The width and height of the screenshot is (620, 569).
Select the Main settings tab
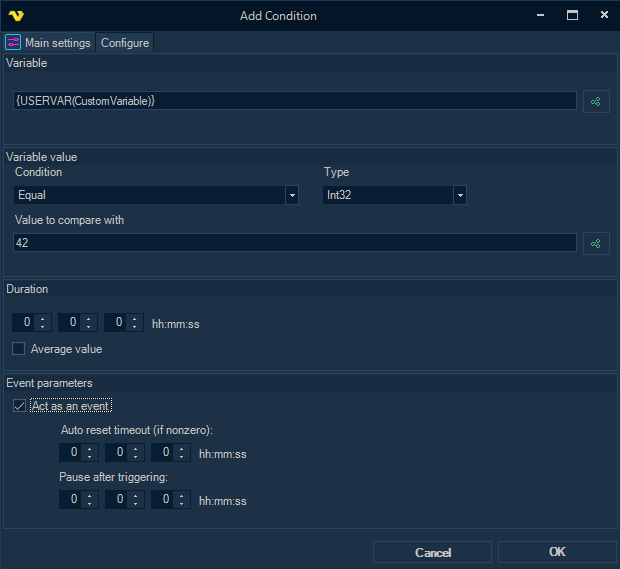point(49,43)
